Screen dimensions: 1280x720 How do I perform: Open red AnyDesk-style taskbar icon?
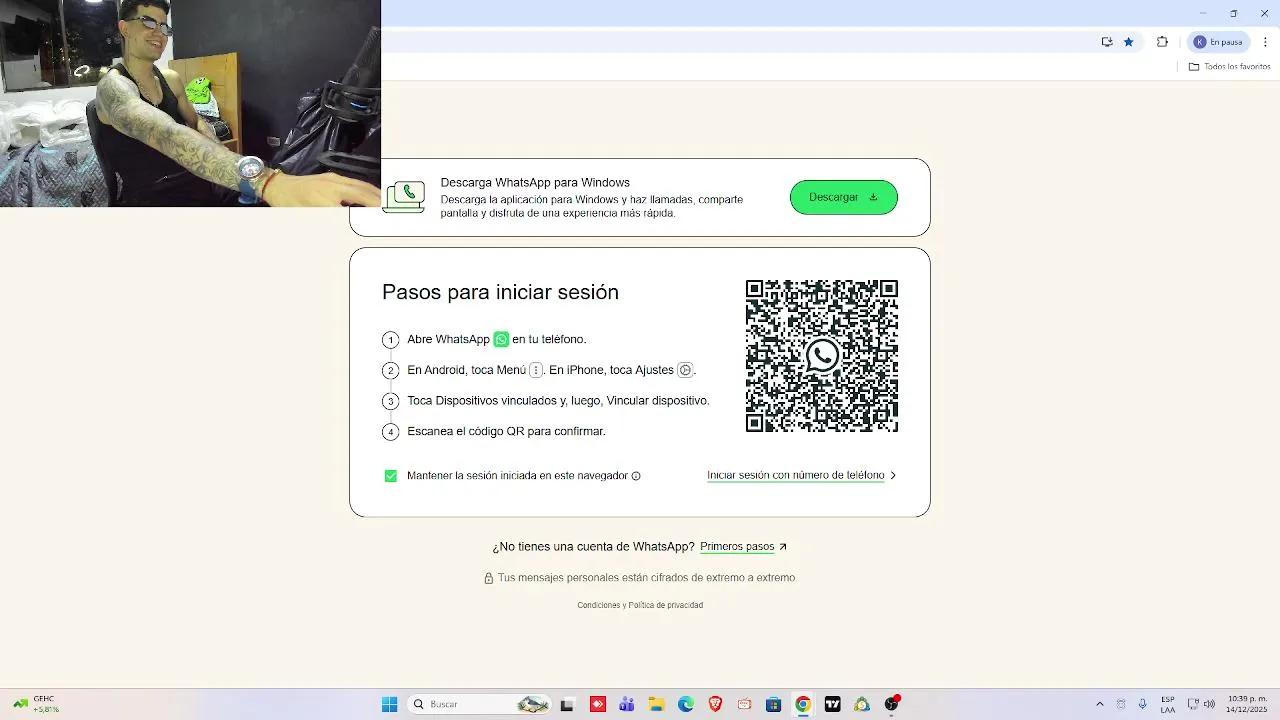[598, 704]
